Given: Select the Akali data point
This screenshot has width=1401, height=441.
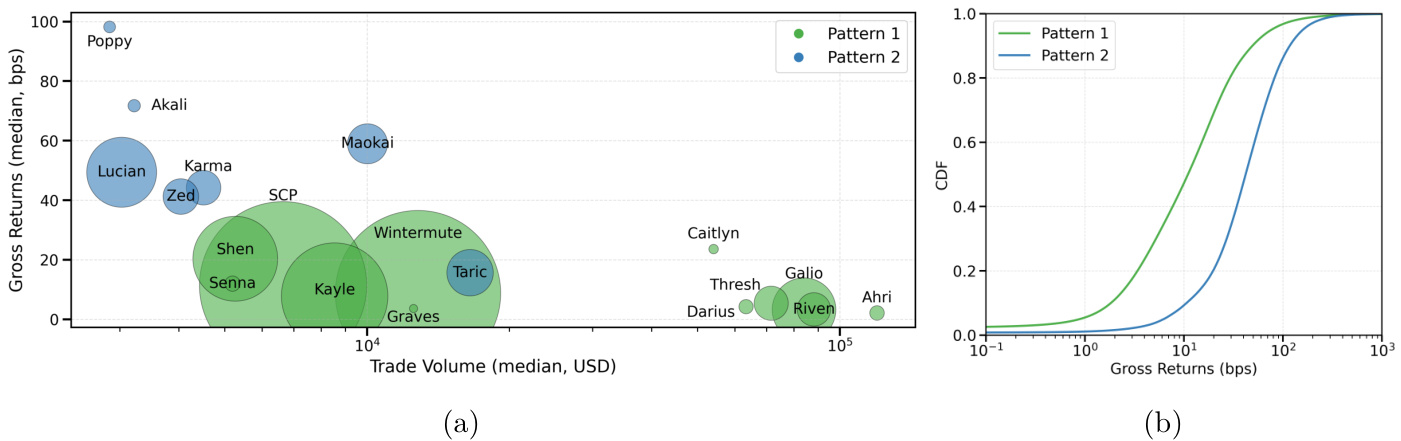Looking at the screenshot, I should click(134, 106).
